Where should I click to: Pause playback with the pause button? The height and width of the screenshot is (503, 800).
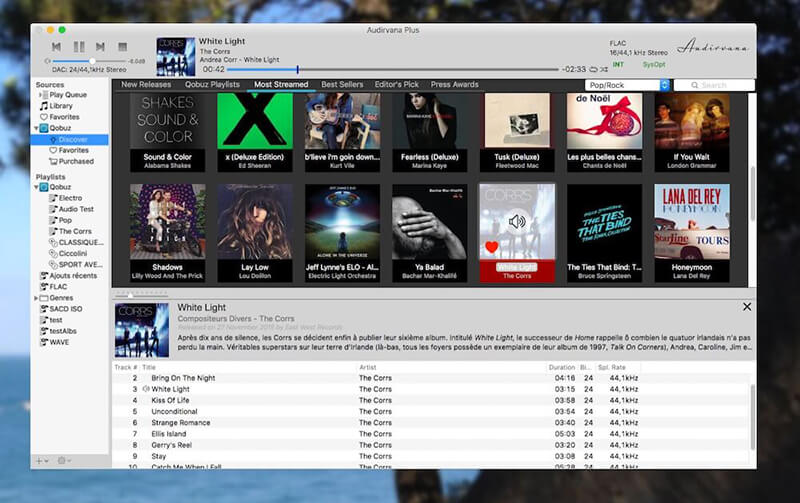click(79, 47)
